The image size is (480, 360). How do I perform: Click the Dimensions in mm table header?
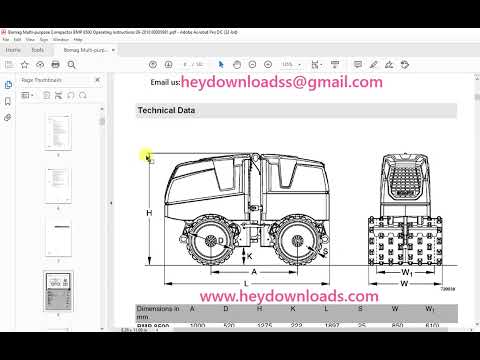point(158,312)
